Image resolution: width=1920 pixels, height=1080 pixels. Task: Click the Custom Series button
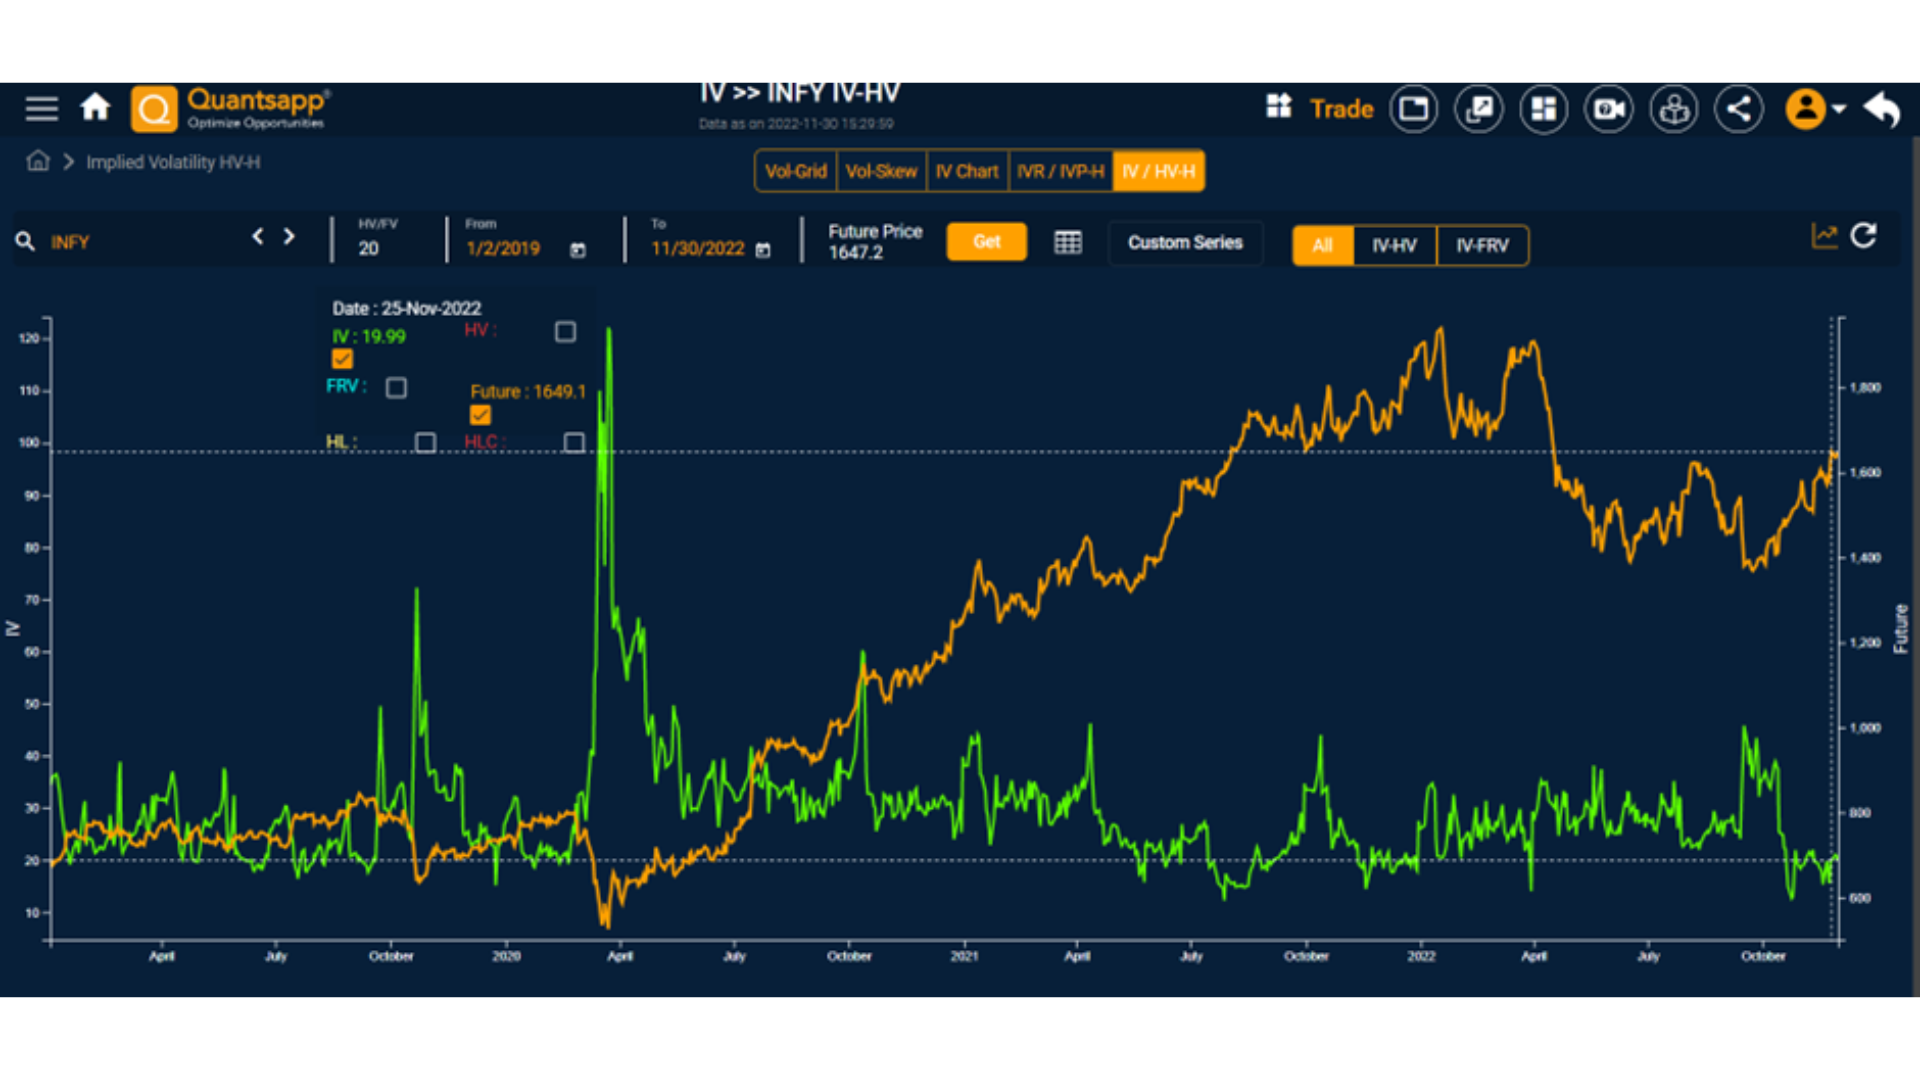pos(1185,243)
